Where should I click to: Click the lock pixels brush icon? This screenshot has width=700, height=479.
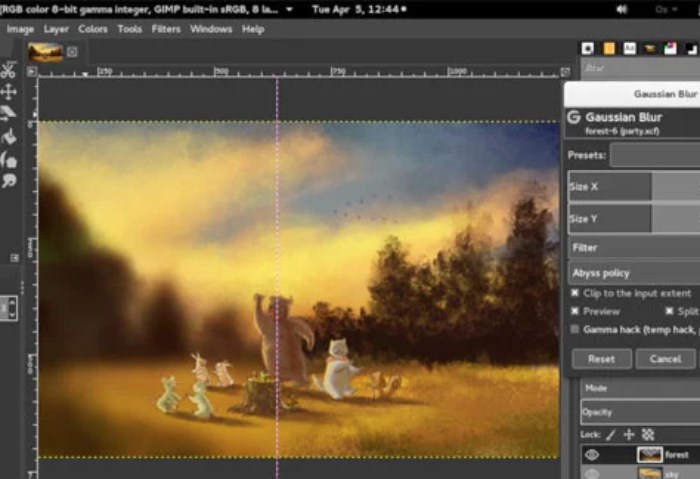coord(611,434)
